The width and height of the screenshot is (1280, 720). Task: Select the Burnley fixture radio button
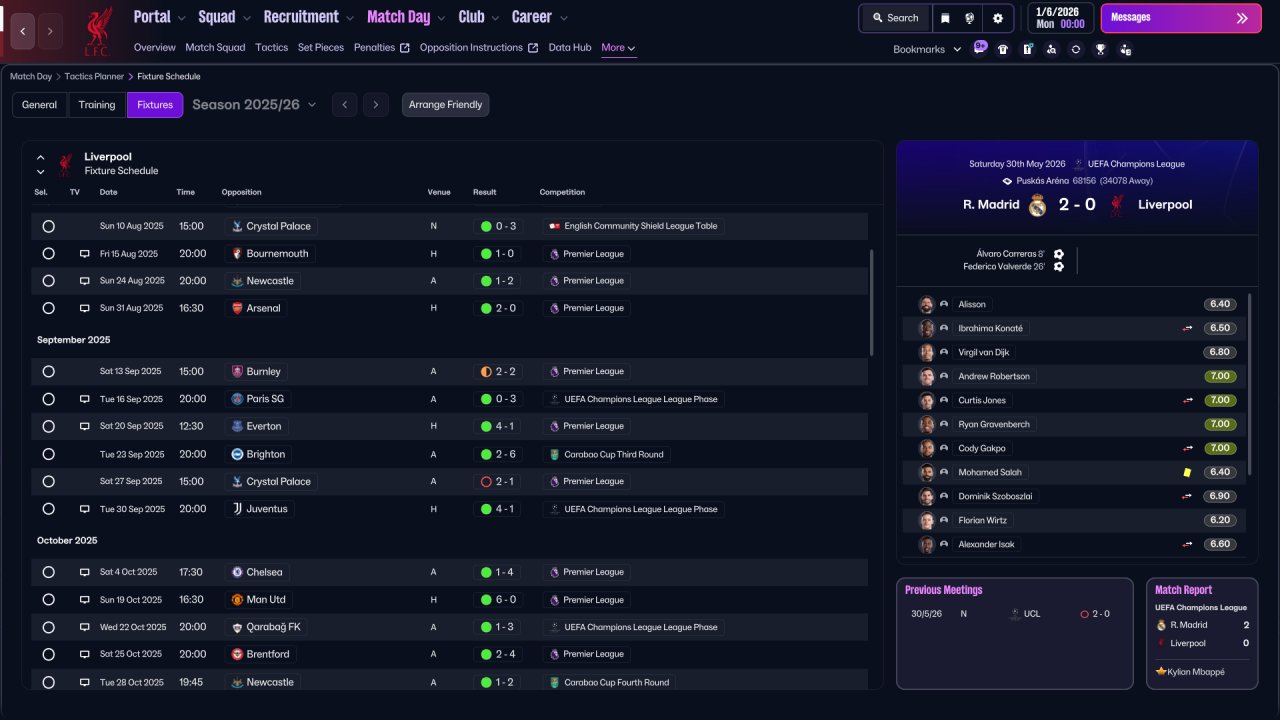[48, 371]
